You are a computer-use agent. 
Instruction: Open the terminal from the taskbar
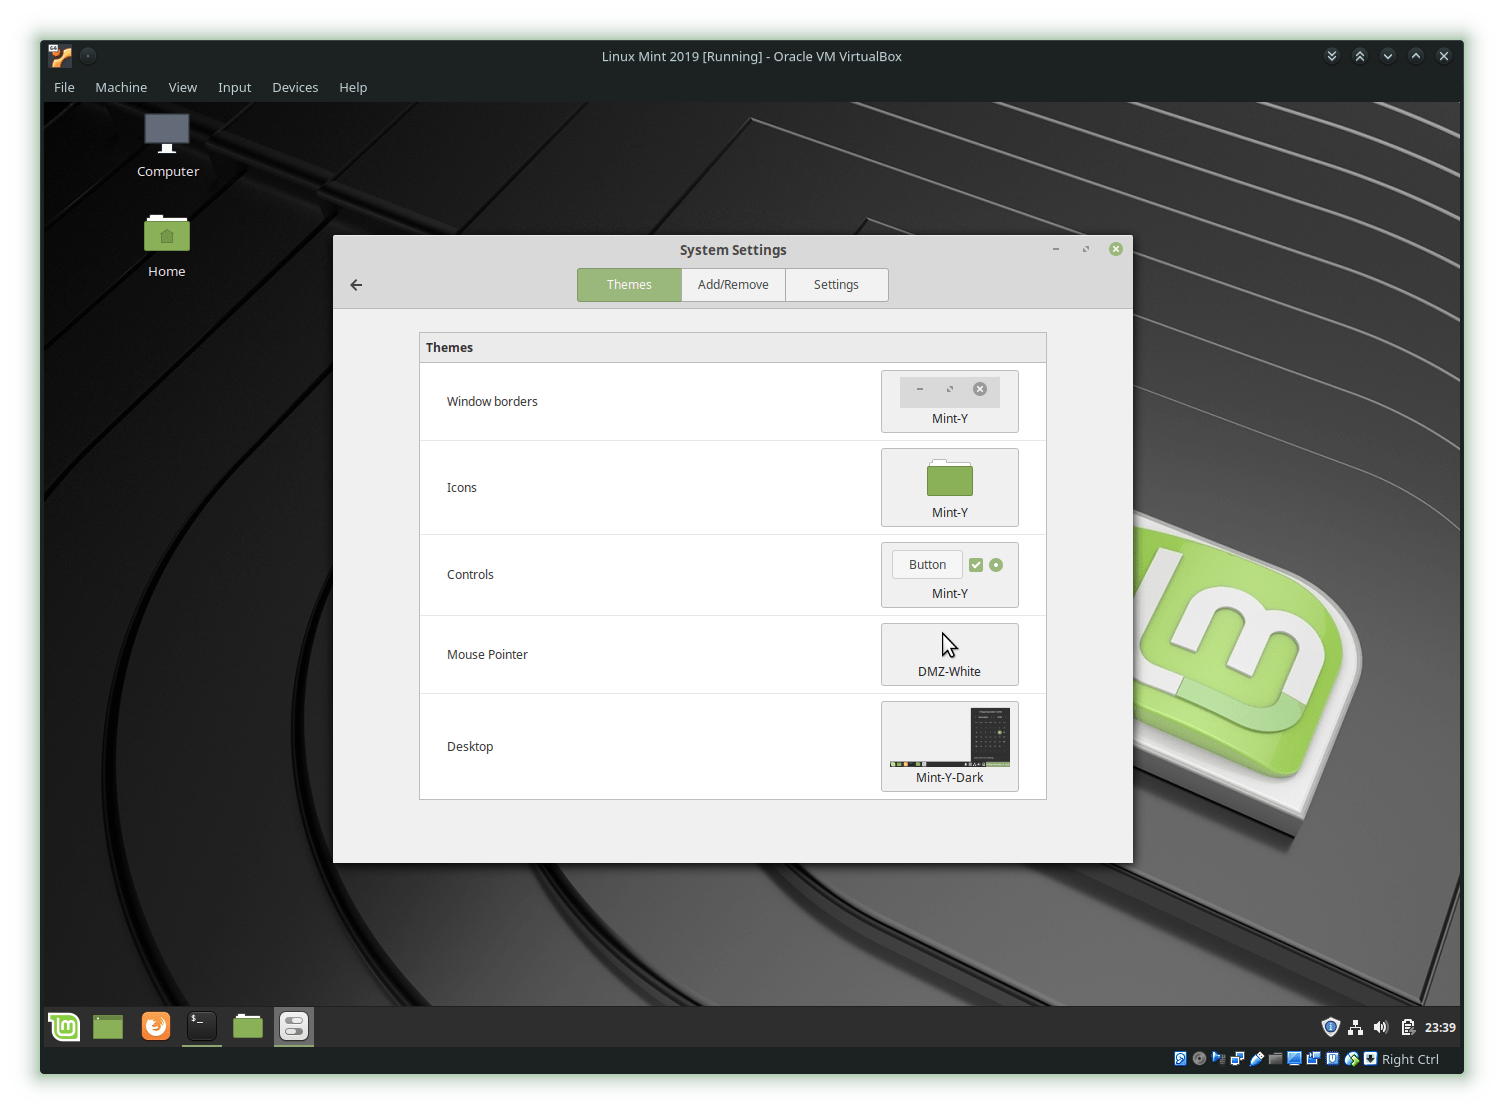[200, 1026]
